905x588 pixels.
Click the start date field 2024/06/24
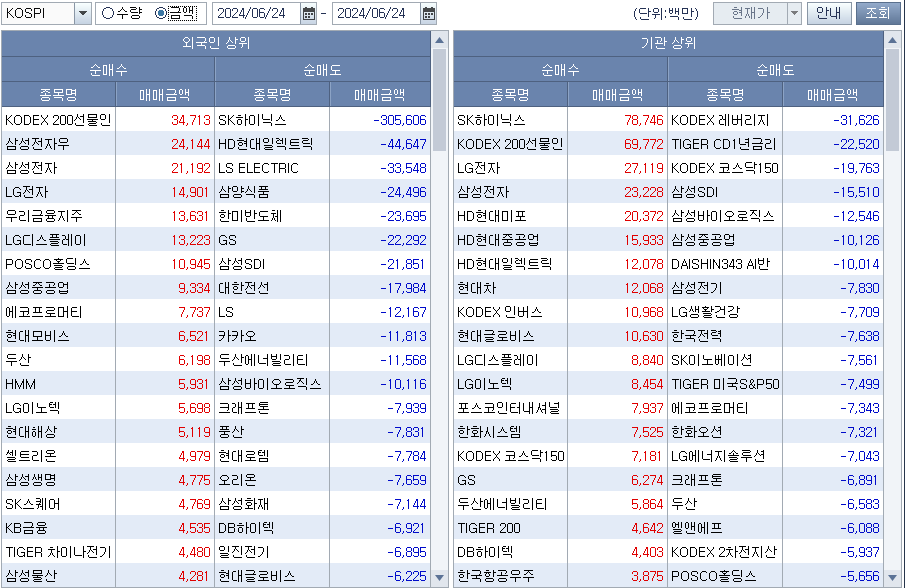(256, 13)
